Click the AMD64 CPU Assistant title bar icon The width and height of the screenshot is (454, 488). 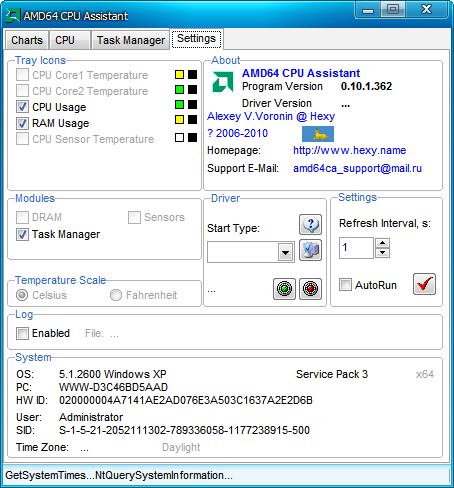(13, 16)
